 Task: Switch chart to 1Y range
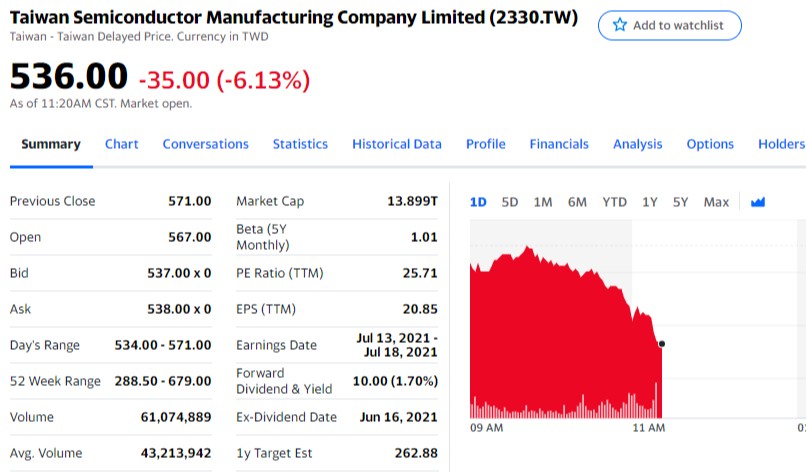click(x=650, y=202)
